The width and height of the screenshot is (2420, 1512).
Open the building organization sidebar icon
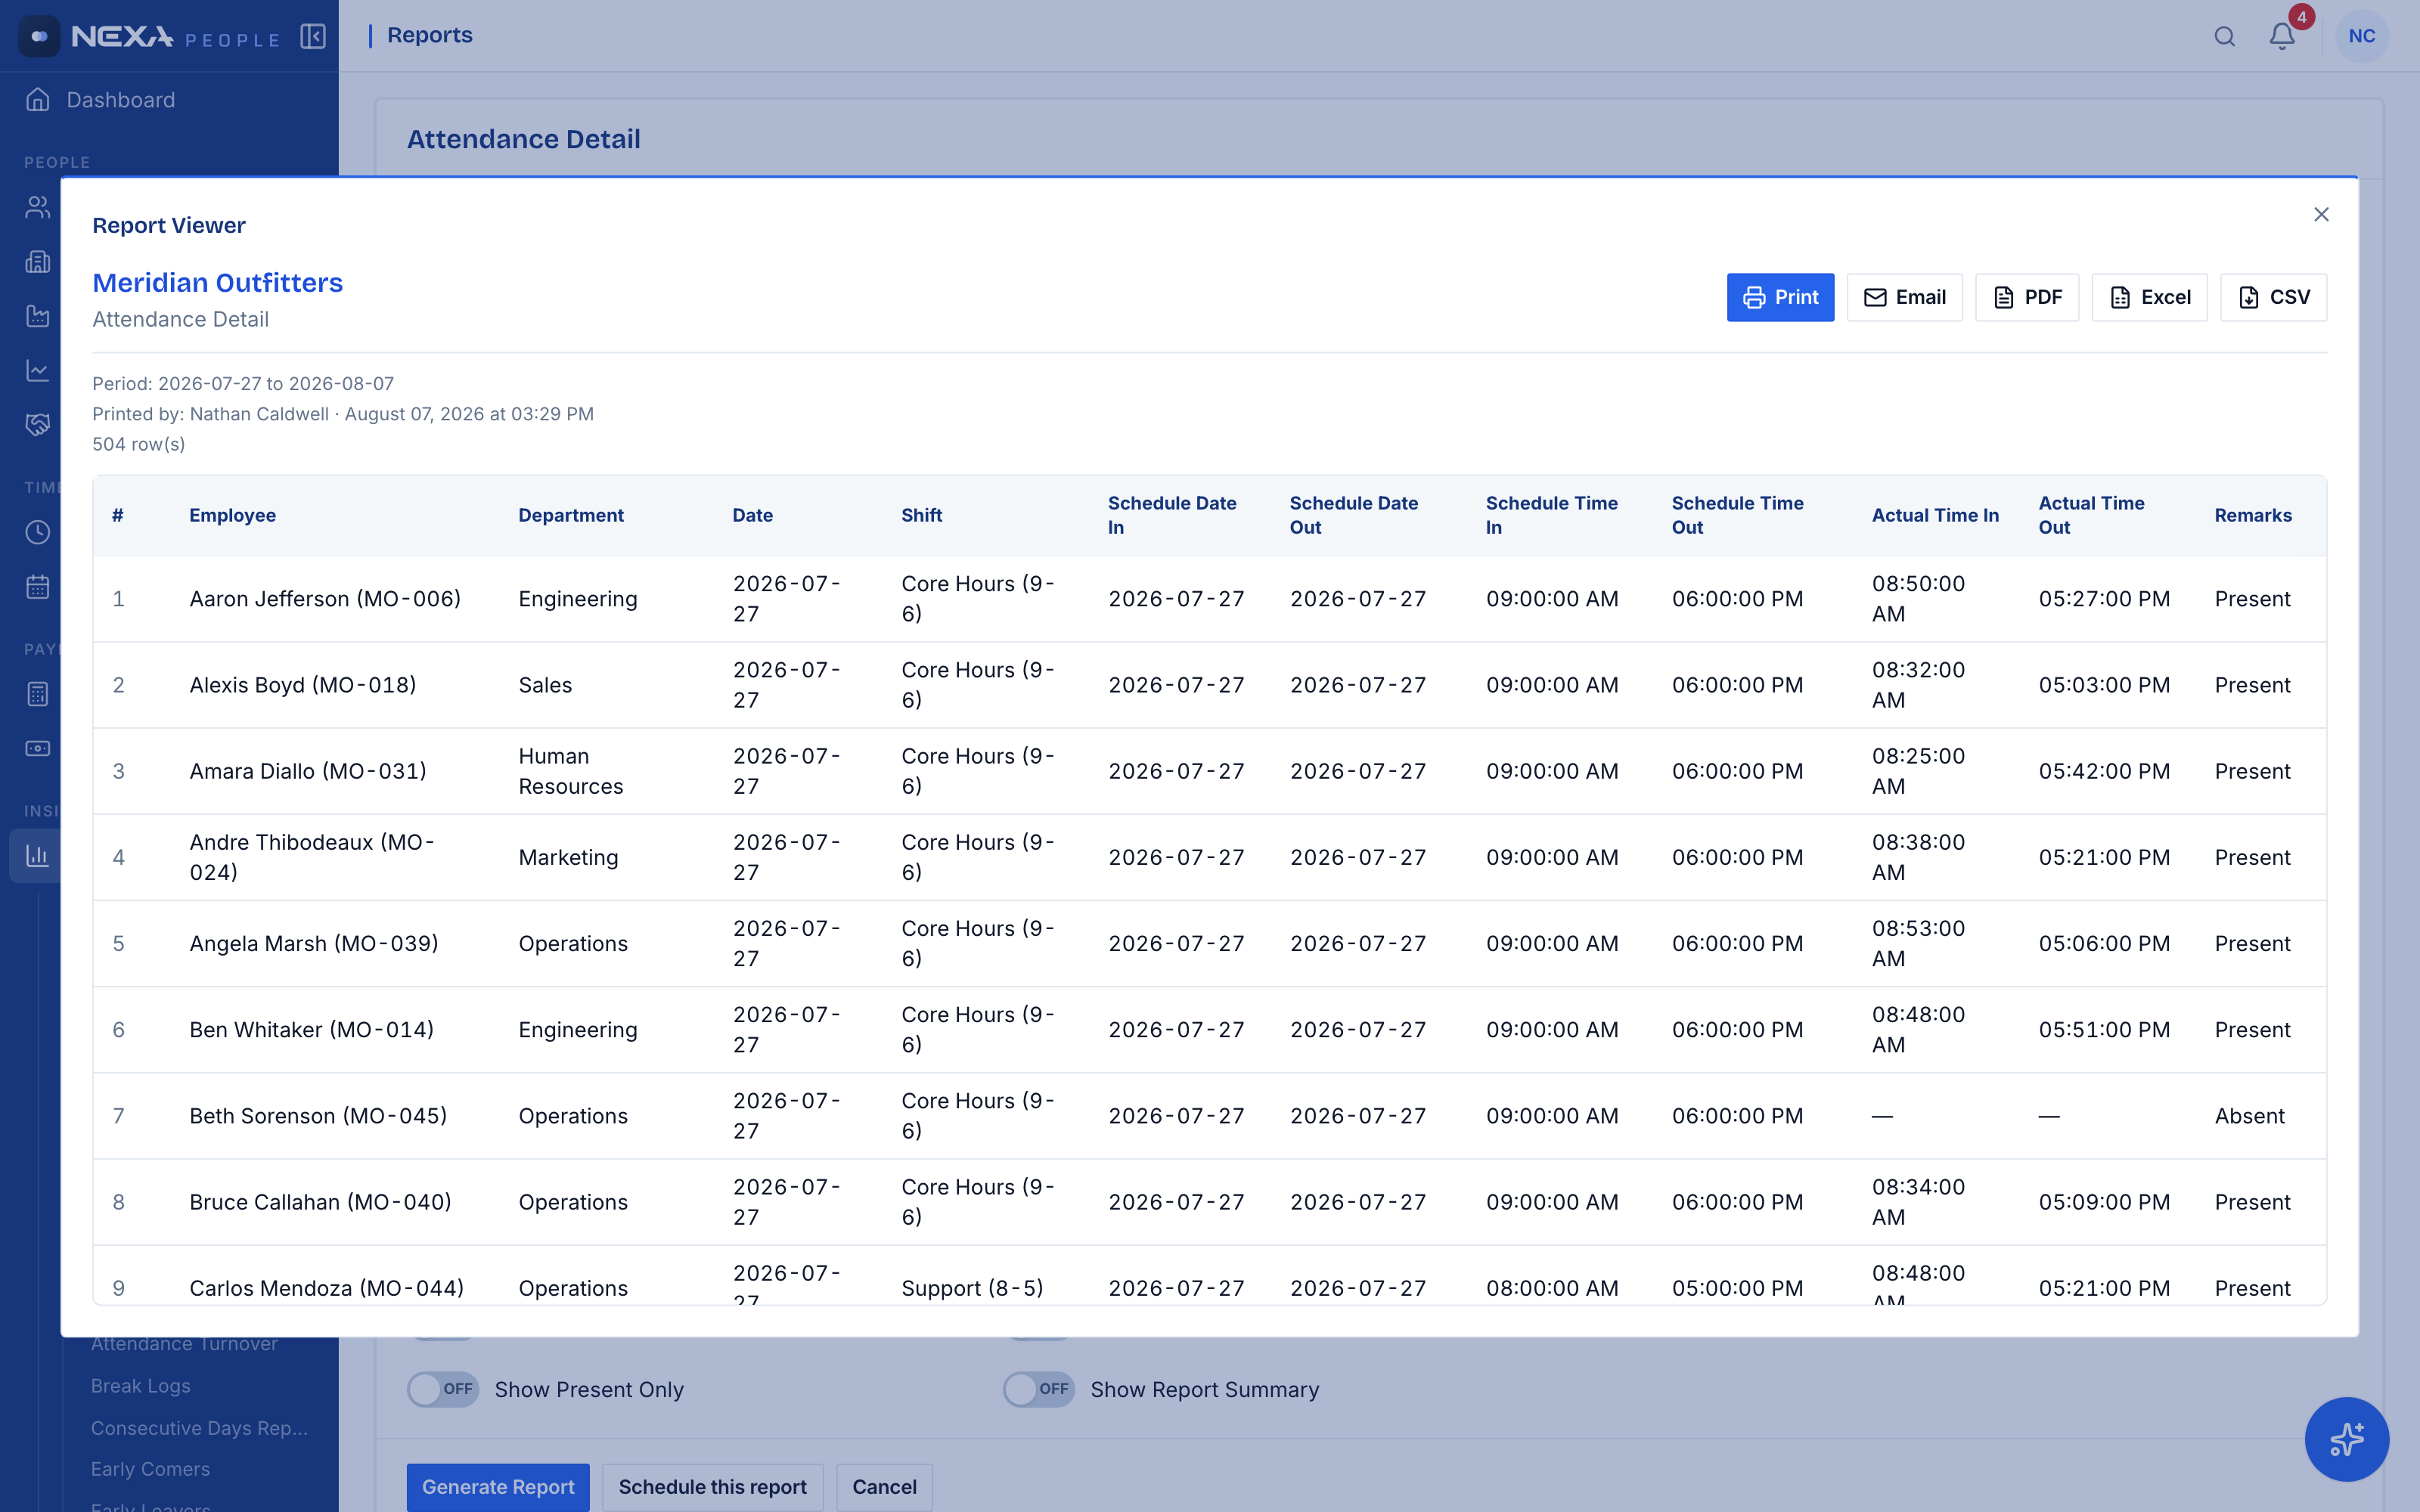(37, 262)
